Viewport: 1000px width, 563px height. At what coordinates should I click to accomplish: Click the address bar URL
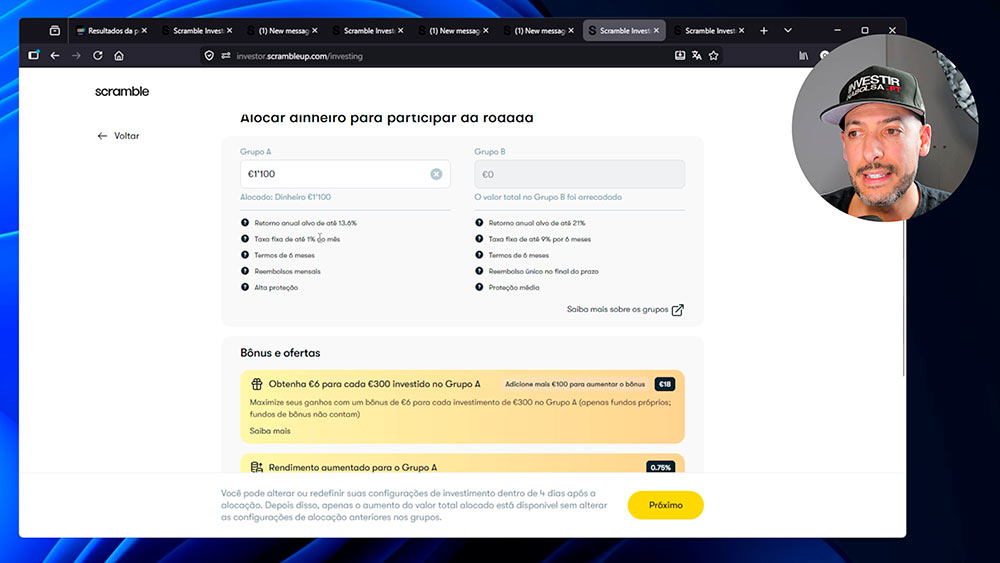coord(299,56)
